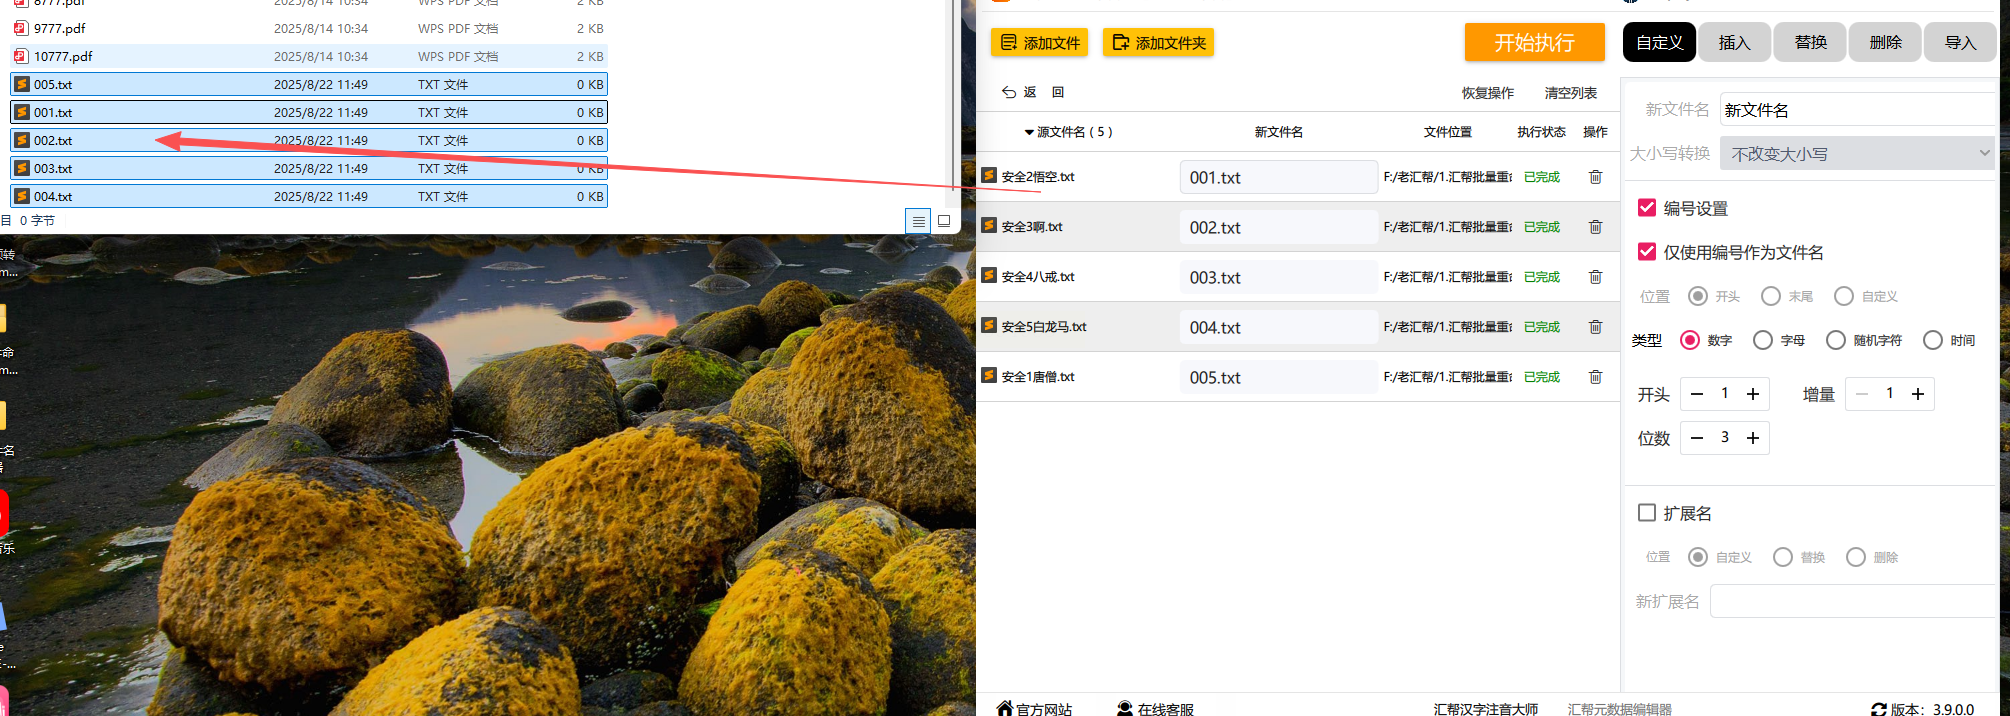Open the 官方网站 link

click(1034, 708)
